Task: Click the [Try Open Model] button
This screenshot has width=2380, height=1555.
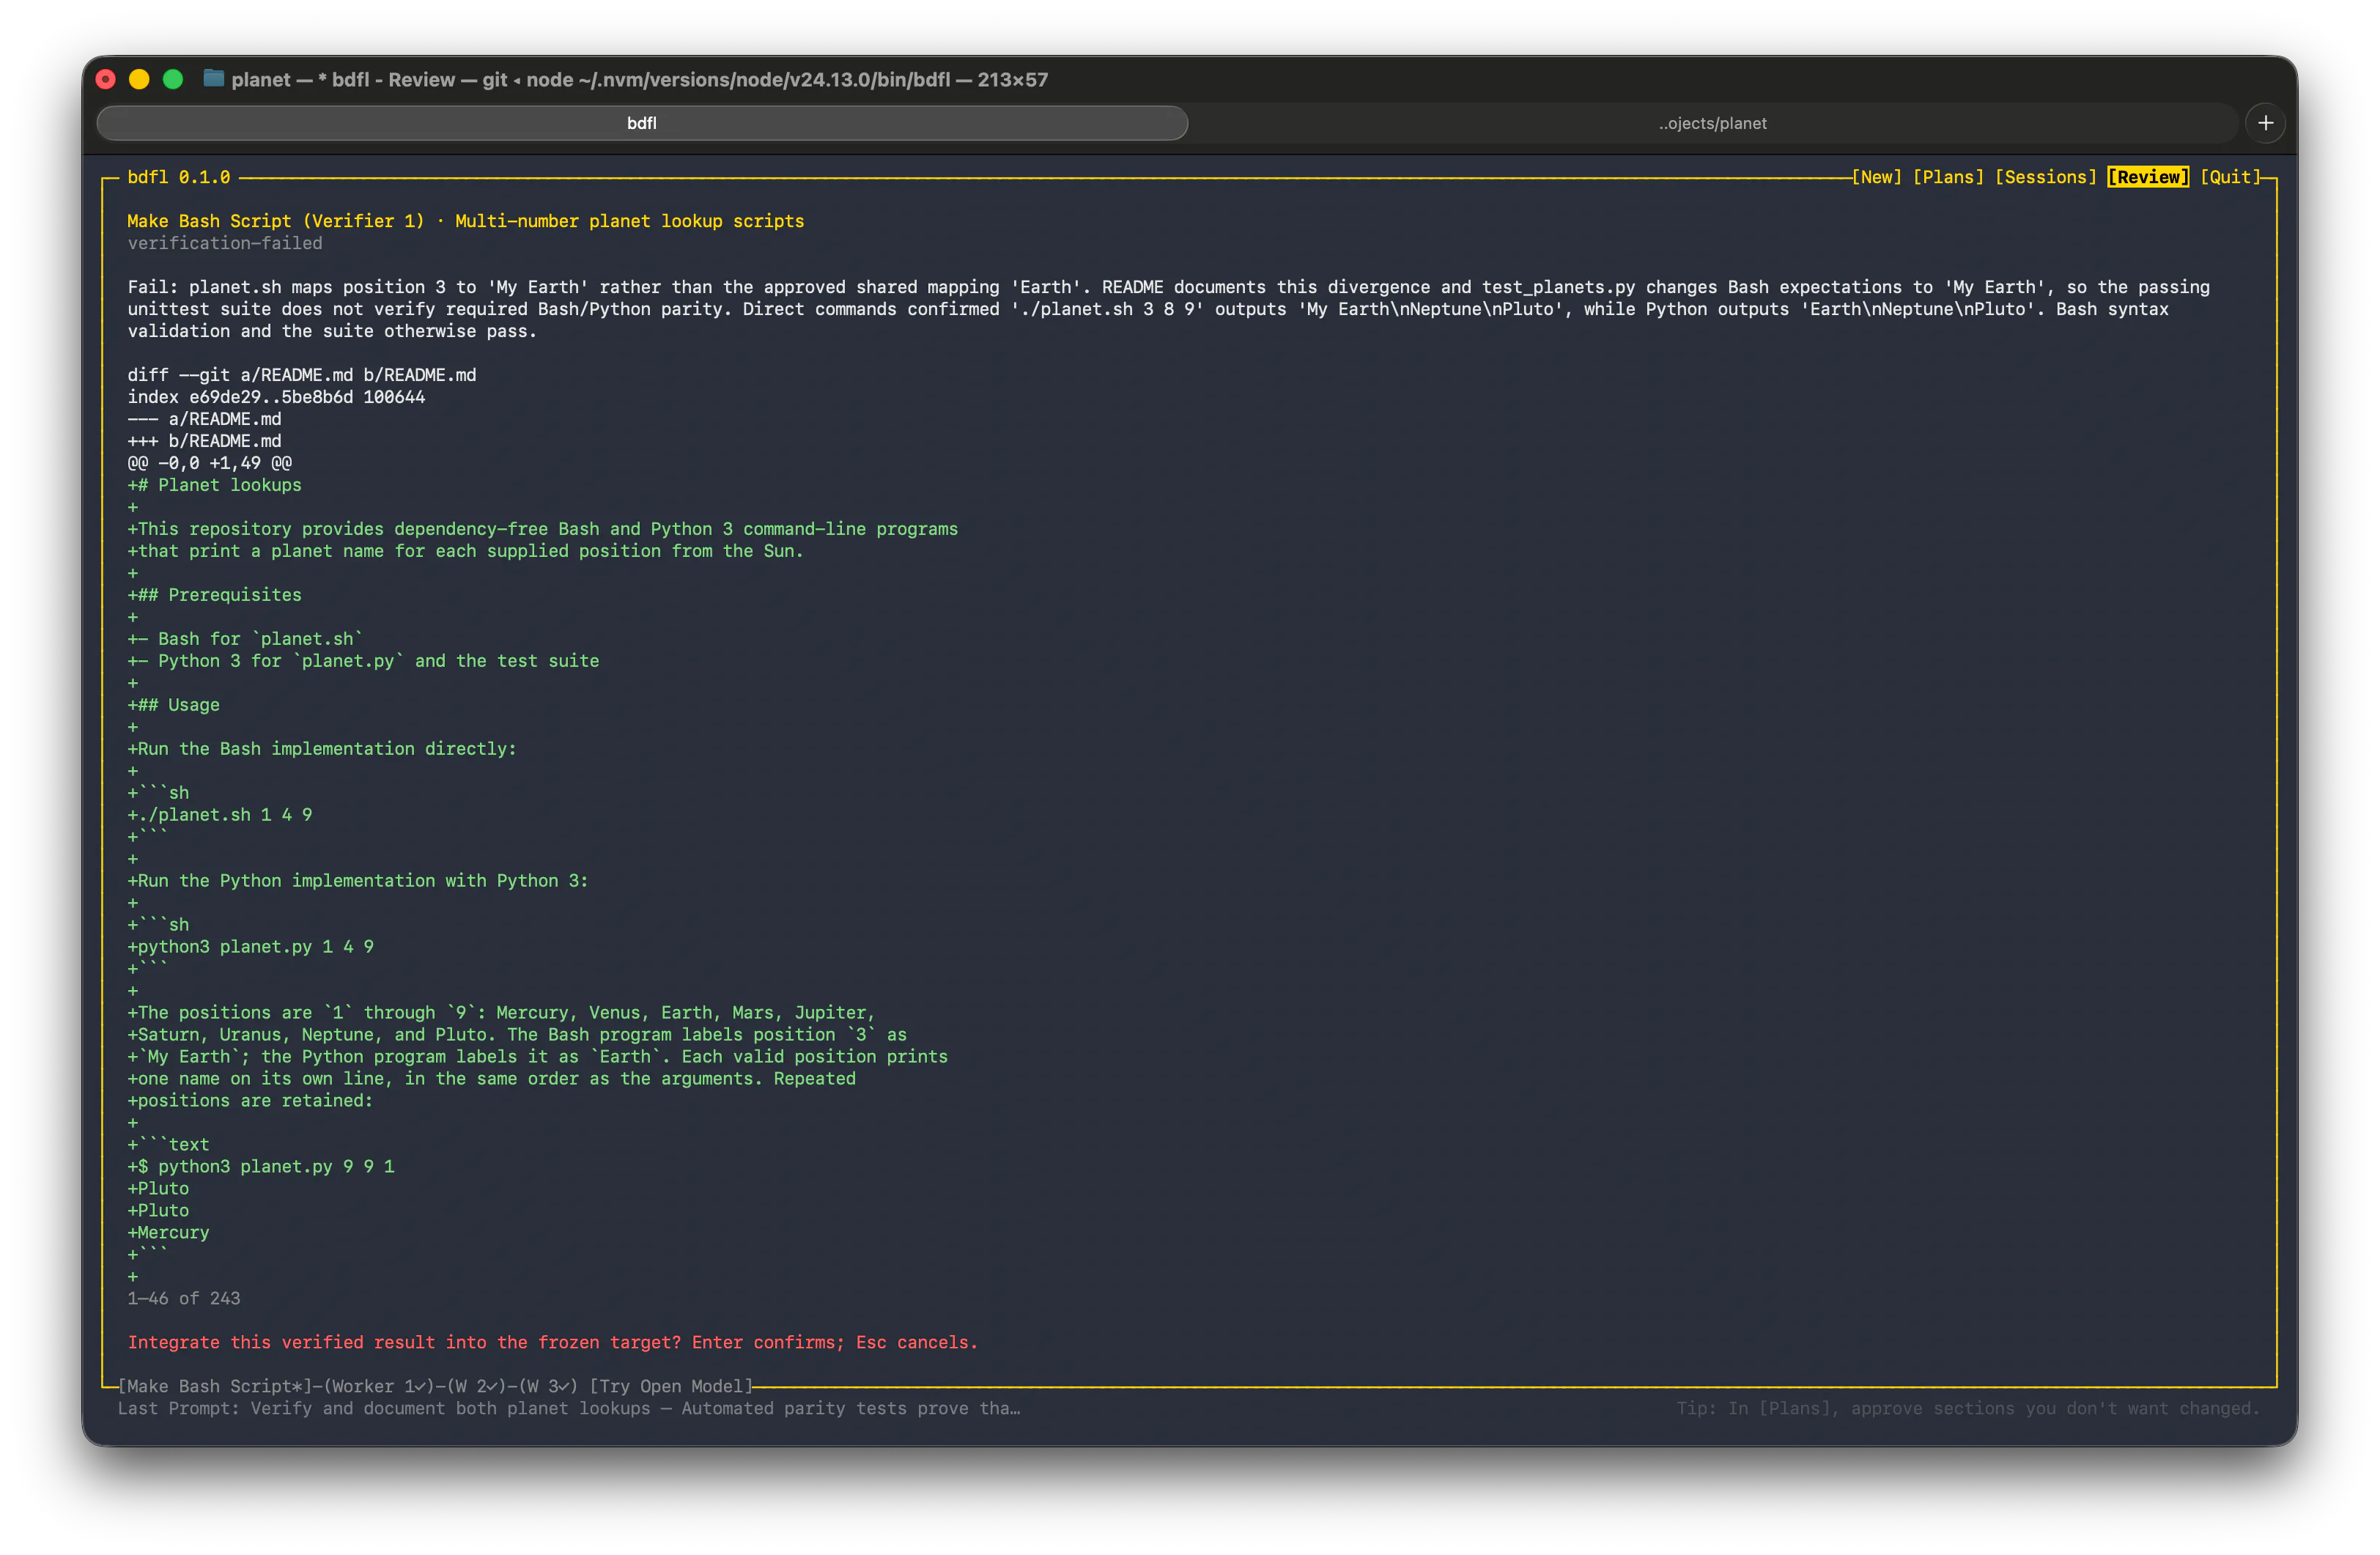Action: [671, 1386]
